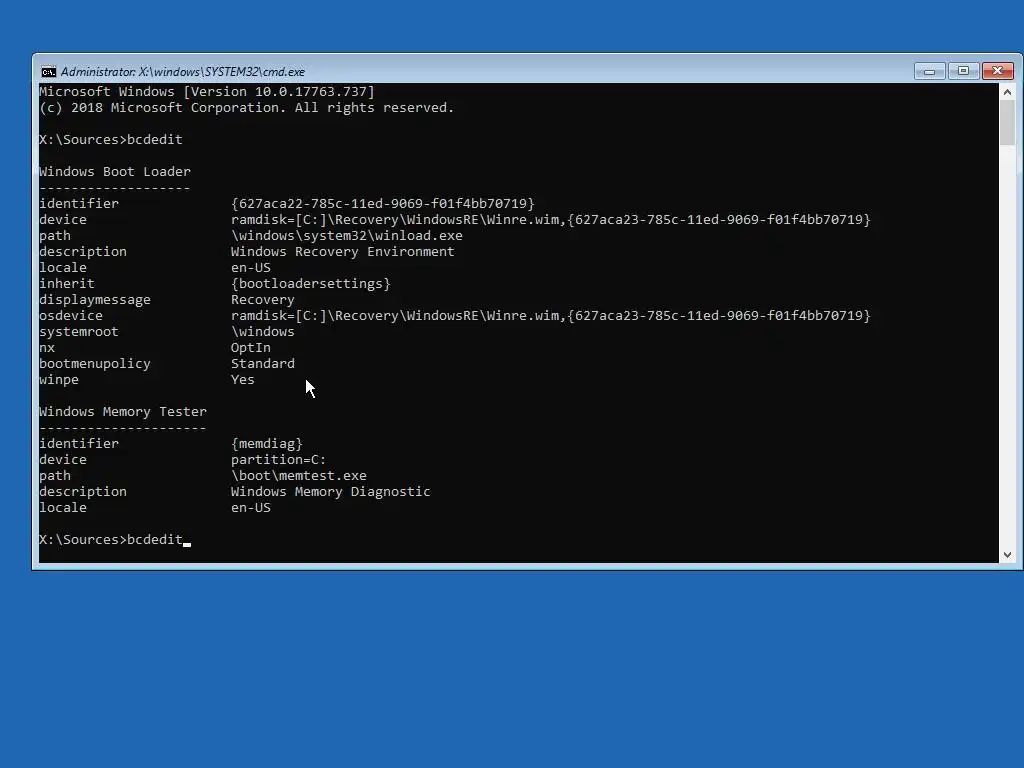Click the 'bootmenupolicy' field label
The image size is (1024, 768).
pyautogui.click(x=95, y=364)
